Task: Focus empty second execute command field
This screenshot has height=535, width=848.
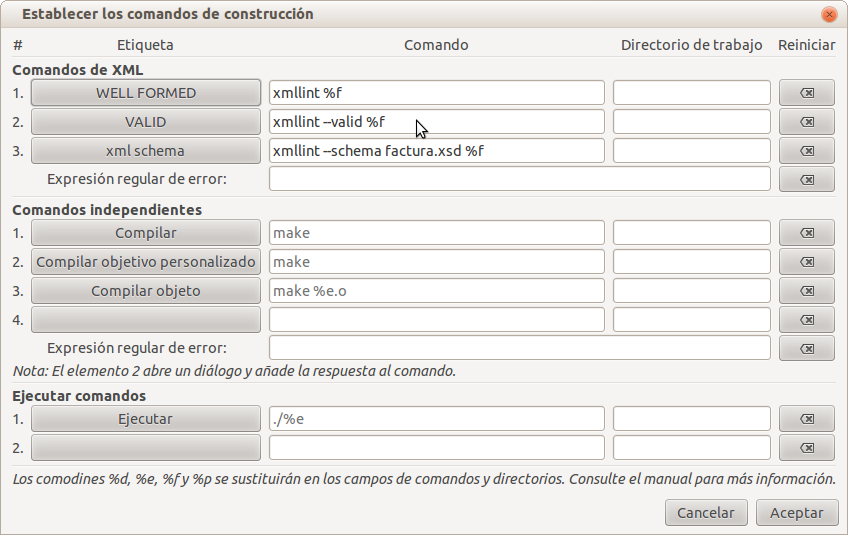Action: click(436, 448)
